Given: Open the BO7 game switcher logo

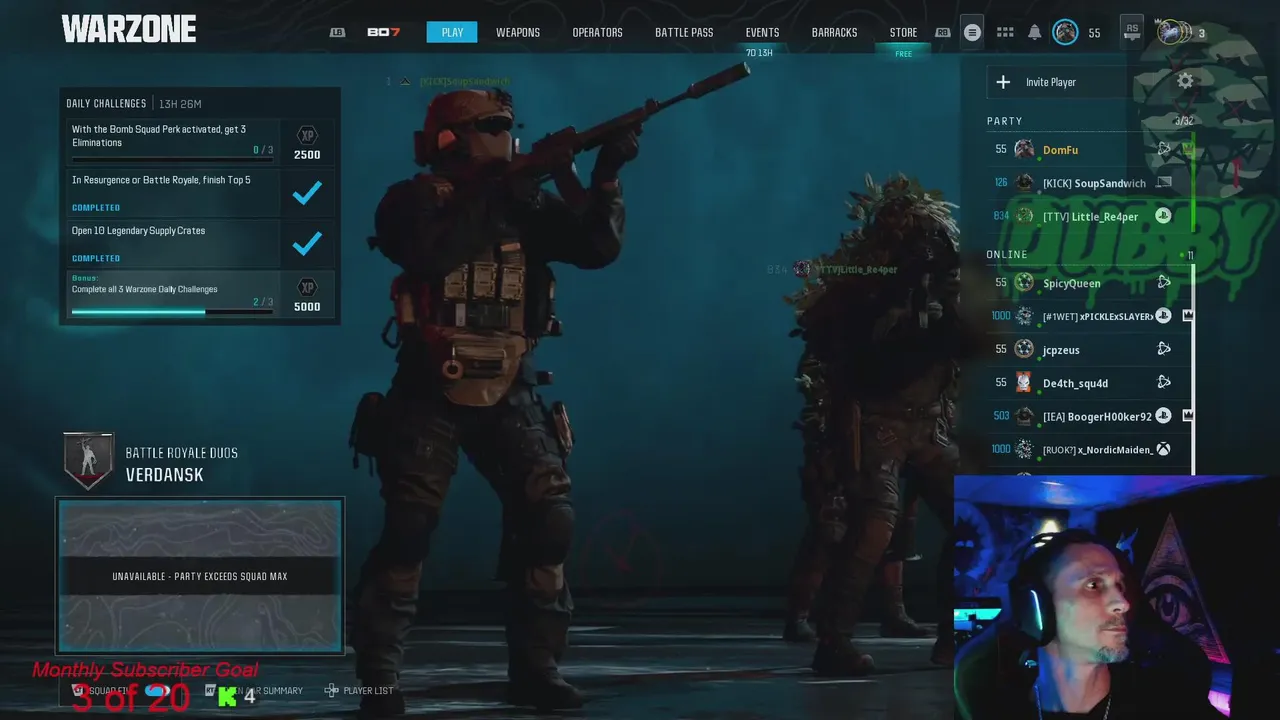Looking at the screenshot, I should 383,33.
